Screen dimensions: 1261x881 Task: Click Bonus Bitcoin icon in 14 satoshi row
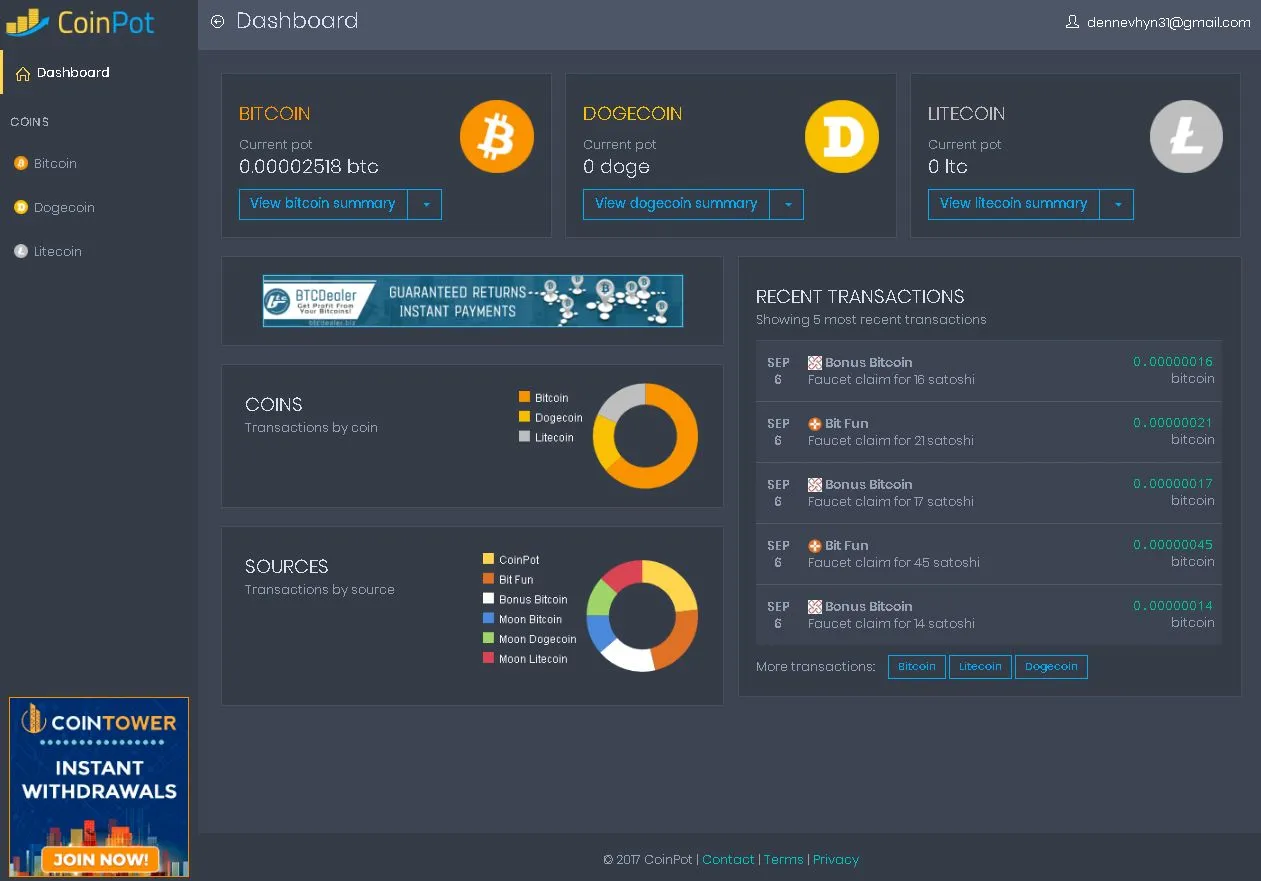pyautogui.click(x=815, y=607)
